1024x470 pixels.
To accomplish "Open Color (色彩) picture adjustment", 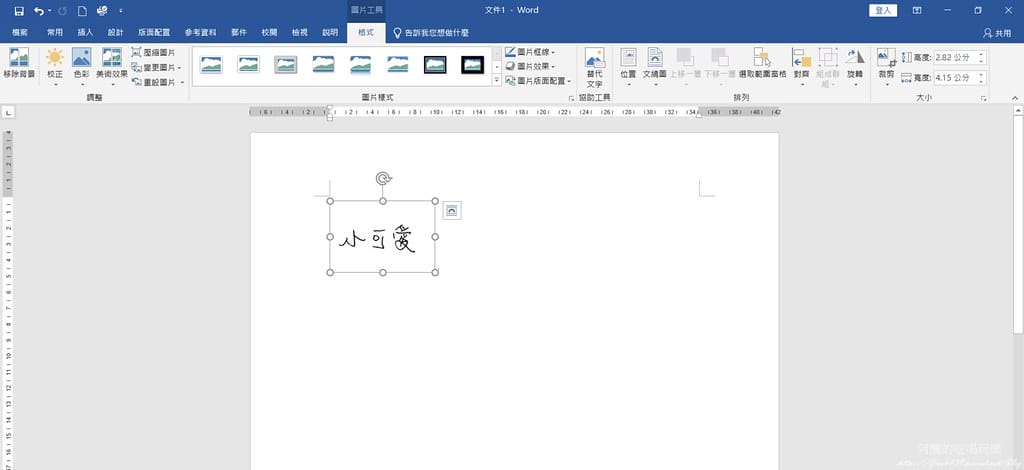I will click(x=82, y=67).
